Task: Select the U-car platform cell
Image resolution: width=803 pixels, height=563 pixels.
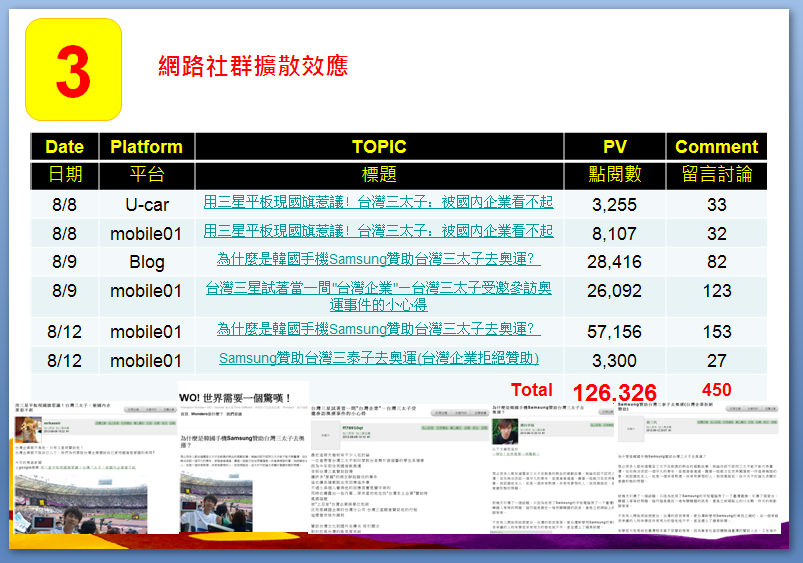Action: click(147, 205)
